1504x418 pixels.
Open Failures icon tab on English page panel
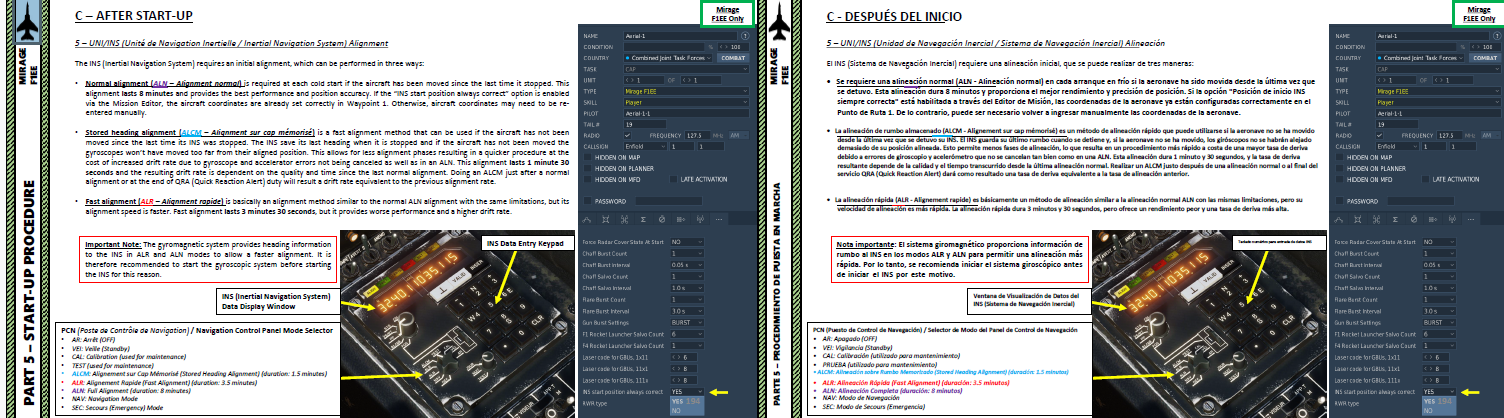point(660,219)
